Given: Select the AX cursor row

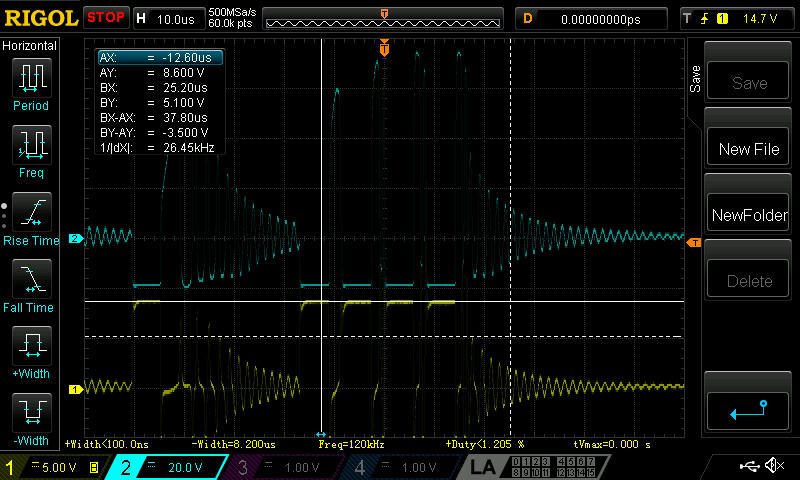Looking at the screenshot, I should coord(160,58).
